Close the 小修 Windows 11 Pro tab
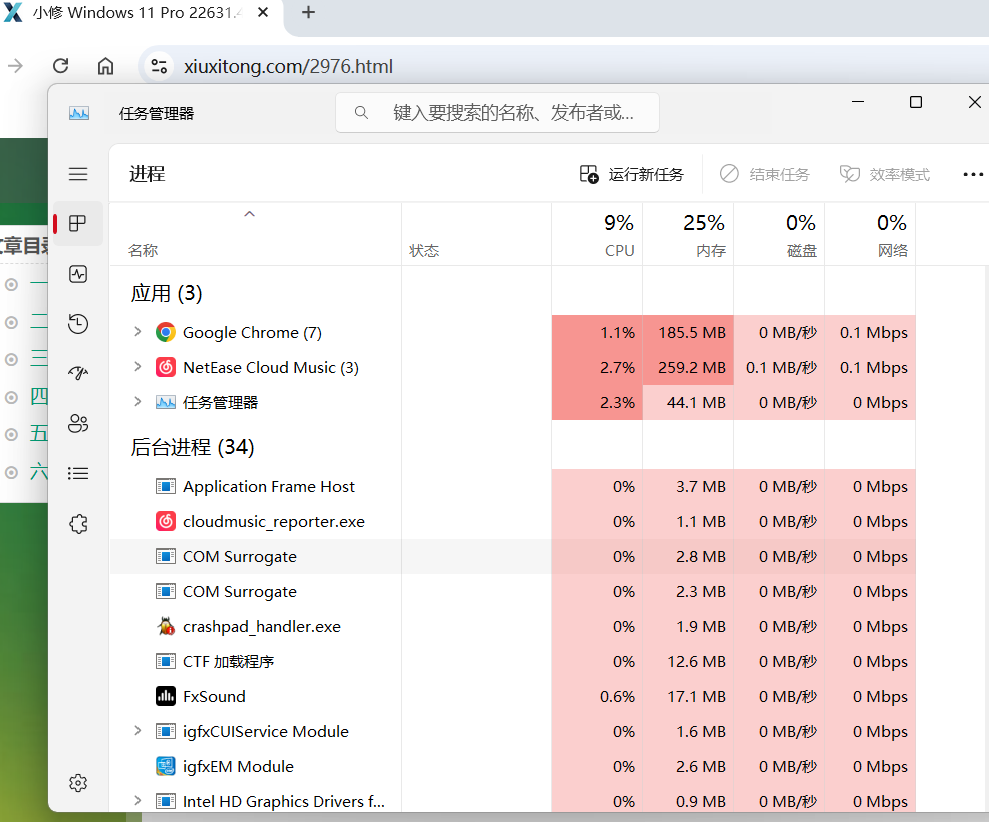Viewport: 989px width, 822px height. 263,13
